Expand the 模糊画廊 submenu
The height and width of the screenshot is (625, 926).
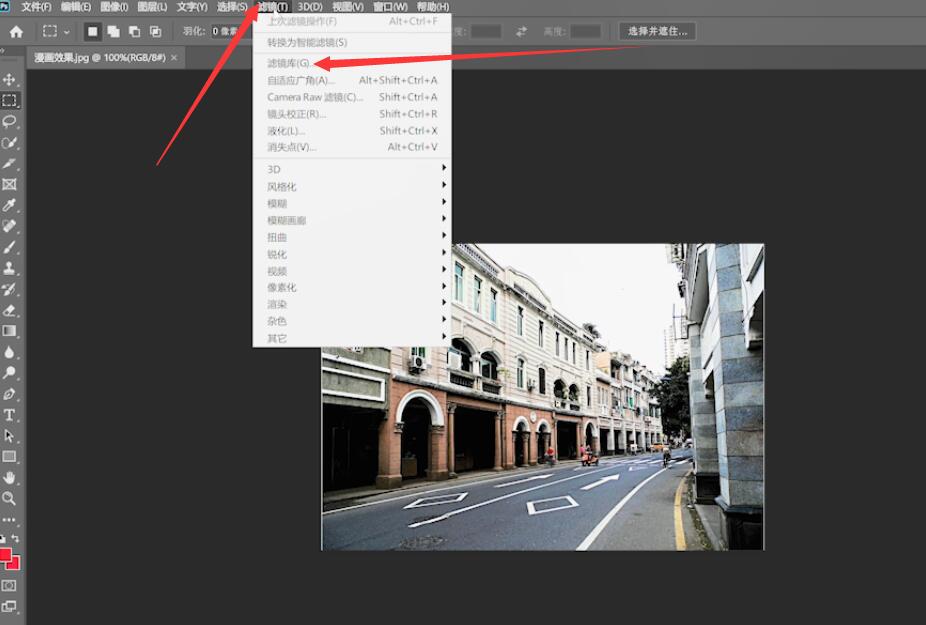pyautogui.click(x=352, y=220)
